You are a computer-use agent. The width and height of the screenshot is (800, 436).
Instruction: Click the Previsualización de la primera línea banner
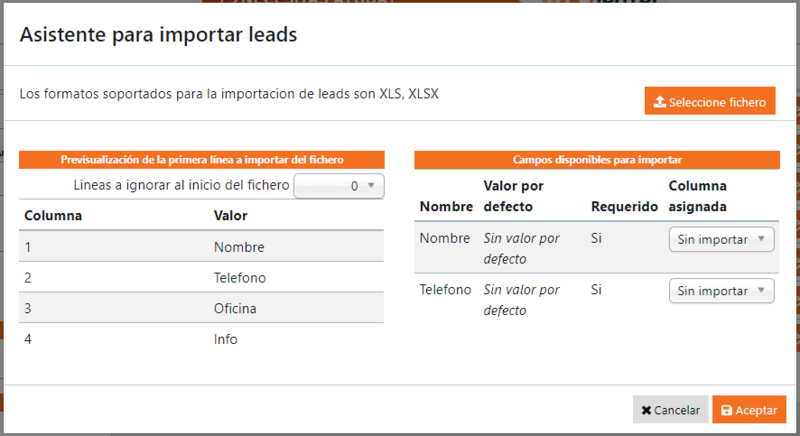tap(202, 159)
